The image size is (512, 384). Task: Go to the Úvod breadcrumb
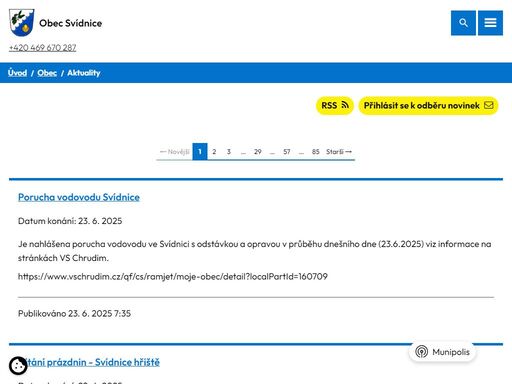point(17,73)
